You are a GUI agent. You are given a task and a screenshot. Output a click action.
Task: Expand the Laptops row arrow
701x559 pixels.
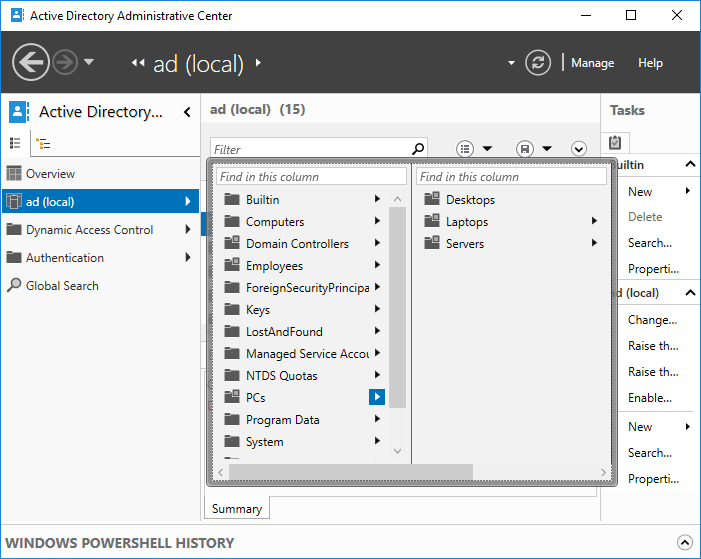(594, 220)
